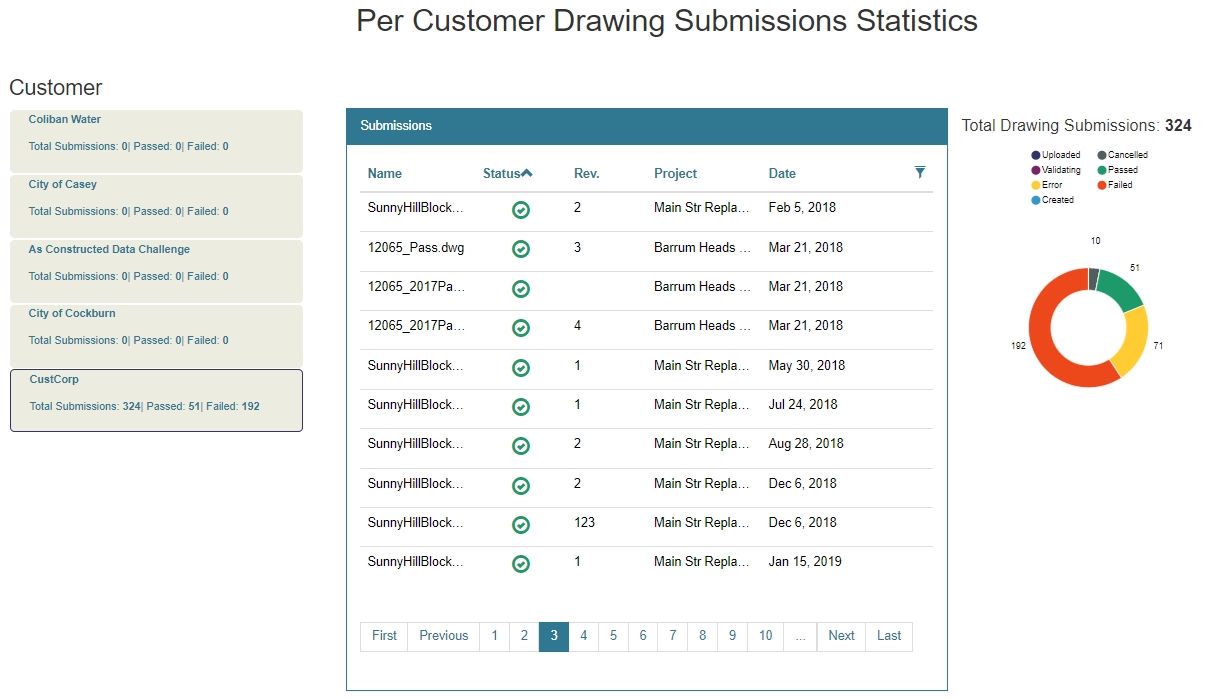Screen dimensions: 1210x699
Task: Click status checkmark for Jan 15, 2019 row
Action: tap(520, 564)
